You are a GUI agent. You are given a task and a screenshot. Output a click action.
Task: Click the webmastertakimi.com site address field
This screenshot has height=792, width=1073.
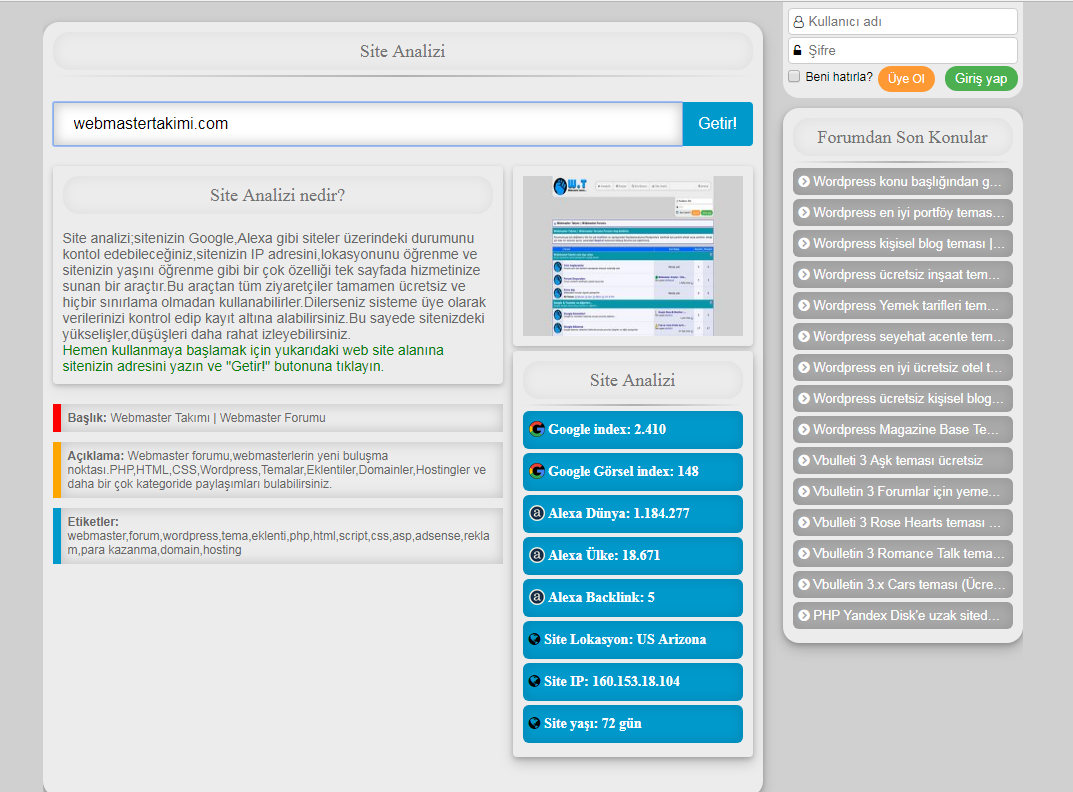coord(368,124)
